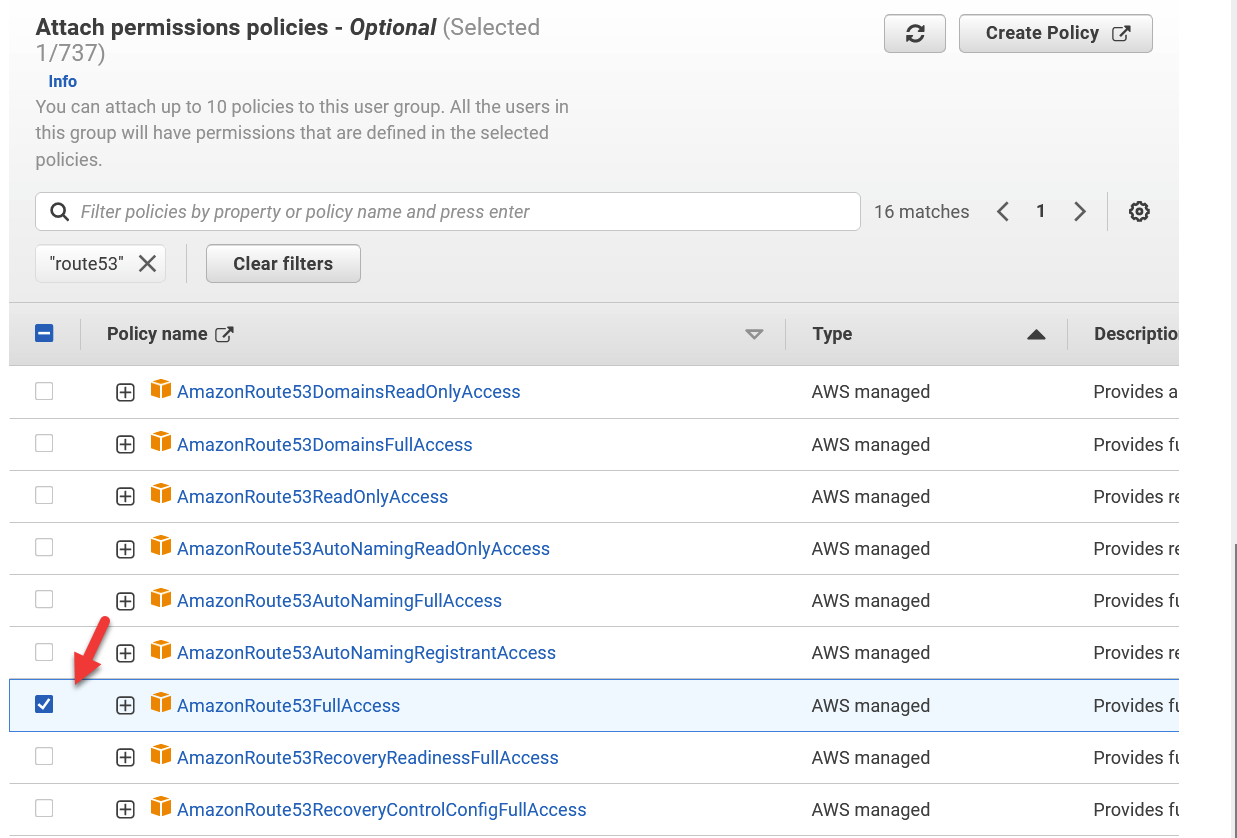The height and width of the screenshot is (838, 1237).
Task: Open the AmazonRoute53DomainsFullAccess policy link
Action: [x=324, y=445]
